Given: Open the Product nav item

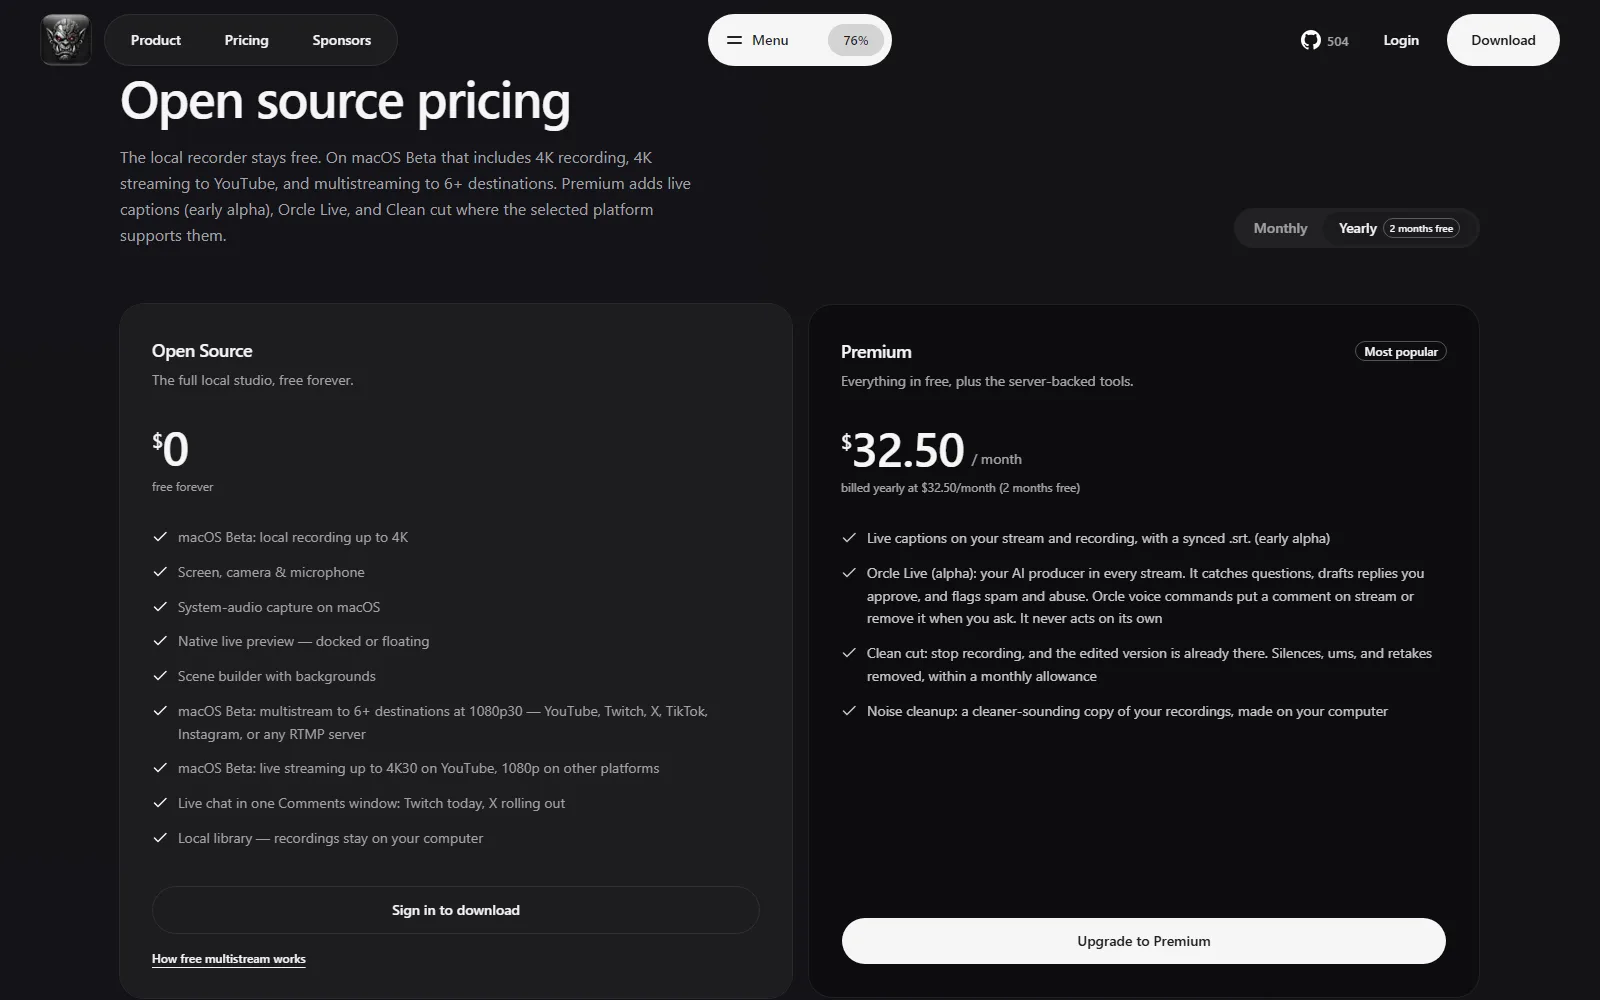Looking at the screenshot, I should pyautogui.click(x=156, y=40).
